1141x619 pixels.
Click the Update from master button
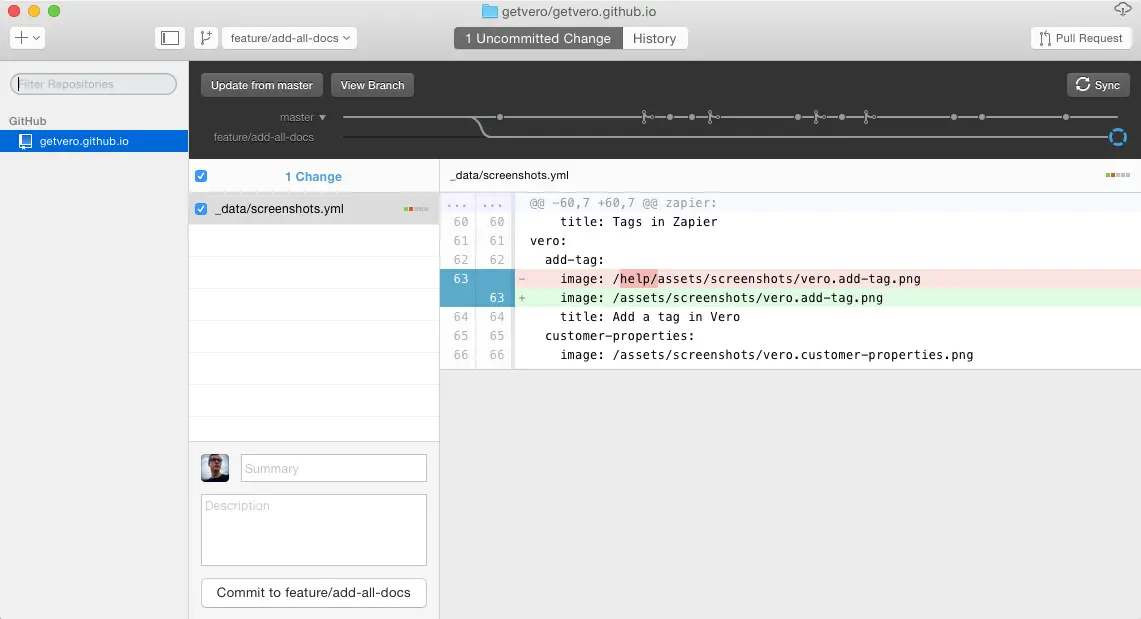[261, 85]
